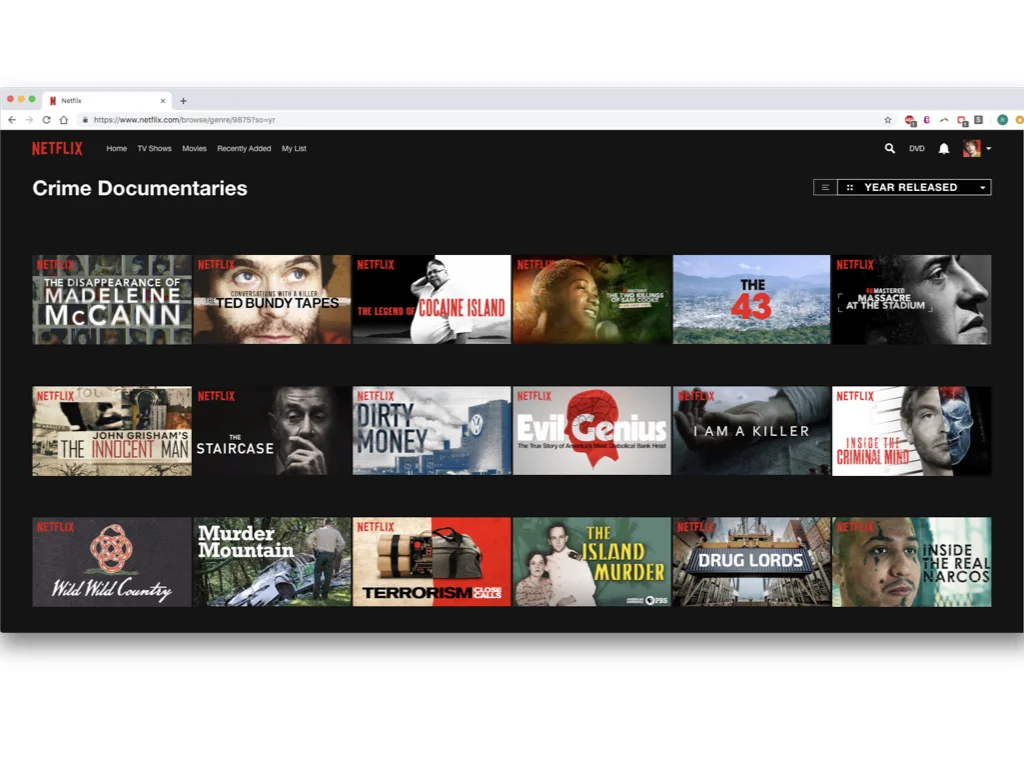Open Inside the Criminal Mind thumbnail
Image resolution: width=1024 pixels, height=768 pixels.
(x=912, y=431)
